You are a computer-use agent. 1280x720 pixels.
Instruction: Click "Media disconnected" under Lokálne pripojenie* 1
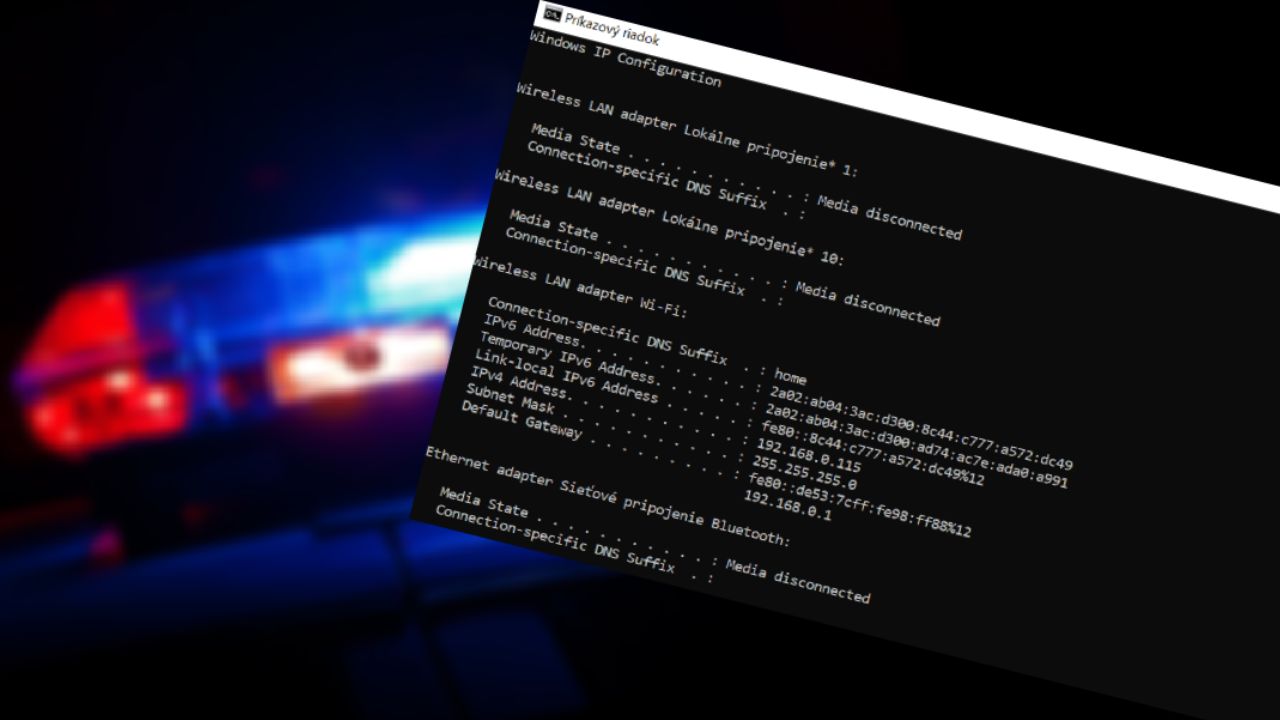pos(890,217)
